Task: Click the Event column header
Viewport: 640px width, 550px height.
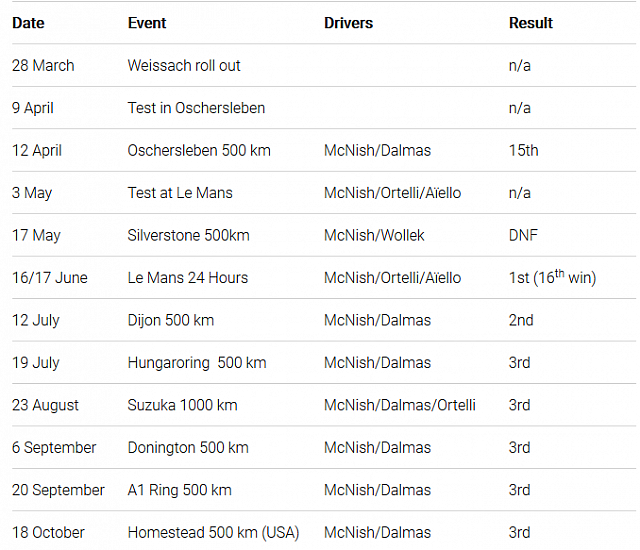Action: (147, 23)
